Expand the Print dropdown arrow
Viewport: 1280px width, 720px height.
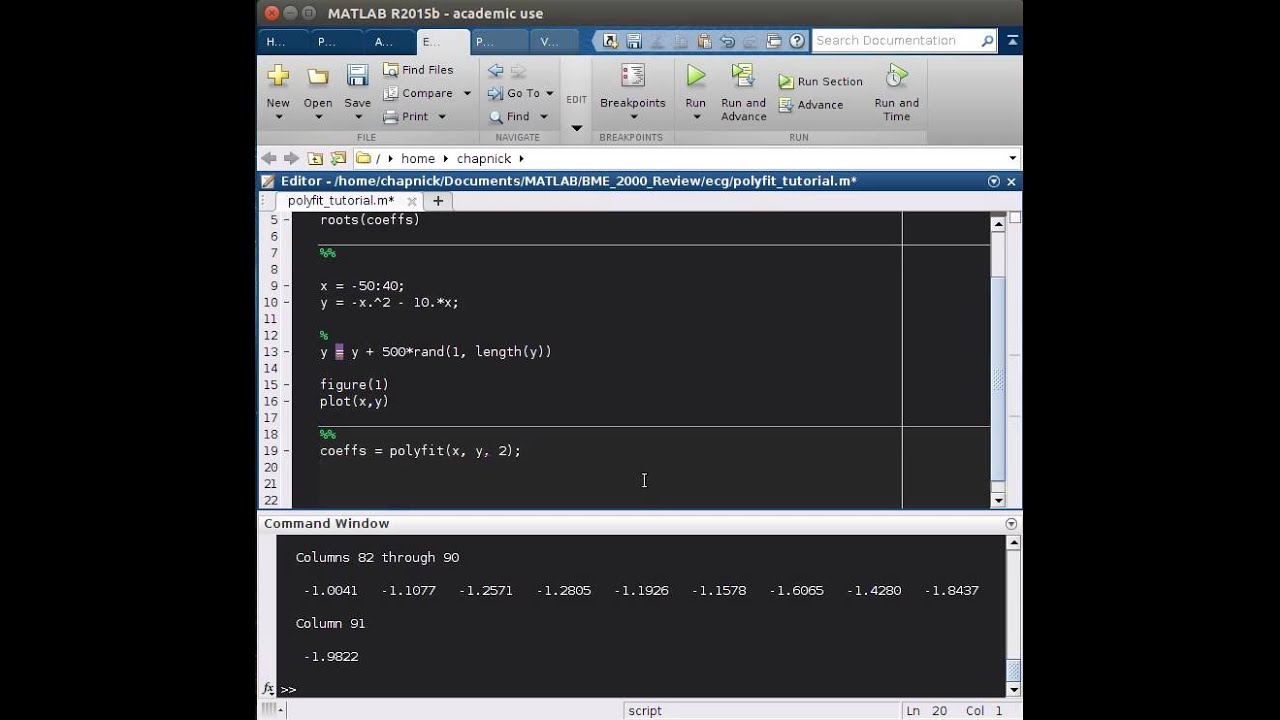click(442, 117)
